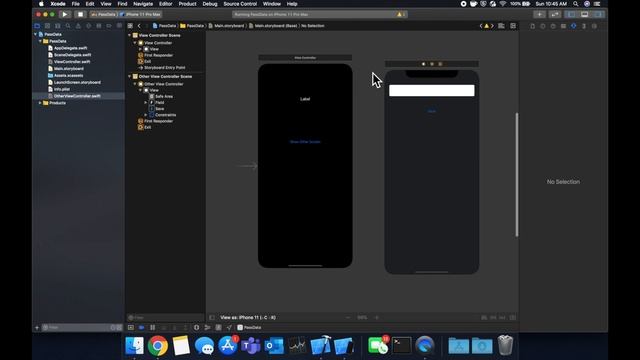Click the text field in second scene
This screenshot has width=640, height=360.
coord(431,91)
